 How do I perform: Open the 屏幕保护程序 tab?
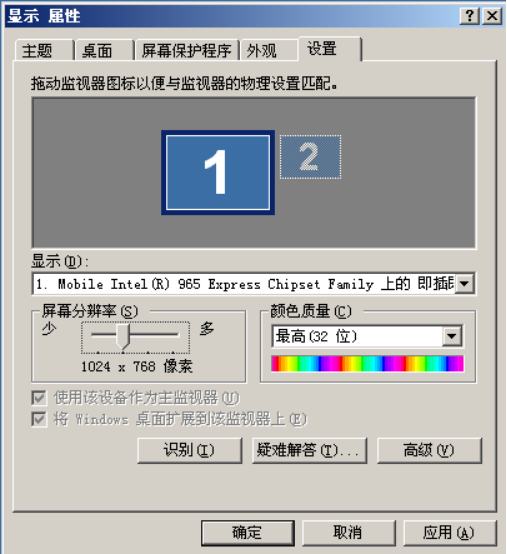187,51
